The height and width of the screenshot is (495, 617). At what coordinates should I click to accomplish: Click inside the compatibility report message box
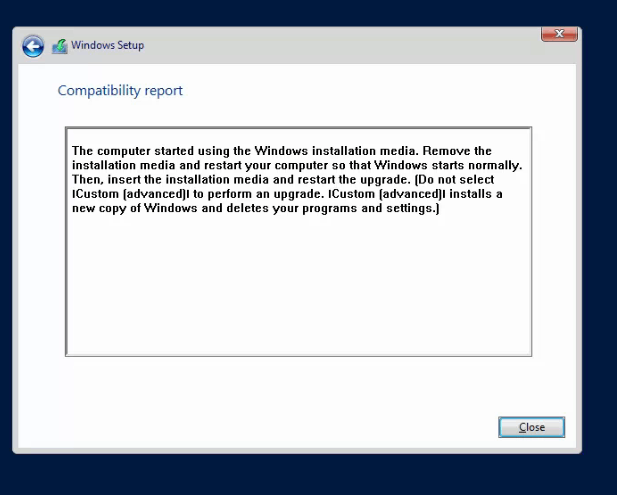[298, 242]
